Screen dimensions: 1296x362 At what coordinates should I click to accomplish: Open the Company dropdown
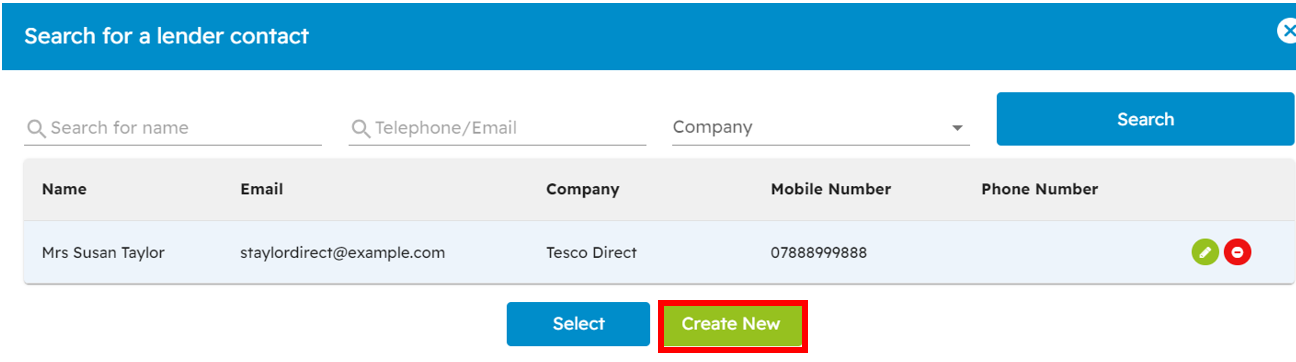[821, 128]
